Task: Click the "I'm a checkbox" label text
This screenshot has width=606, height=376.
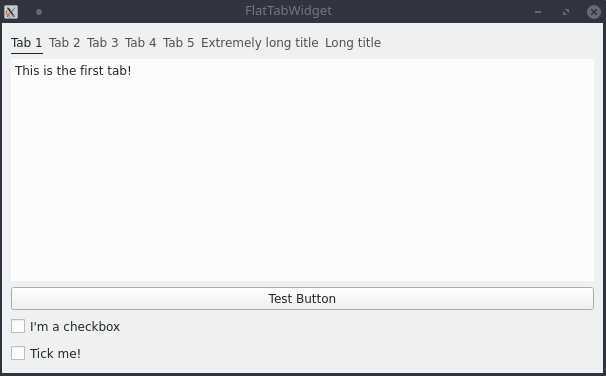Action: [x=75, y=327]
